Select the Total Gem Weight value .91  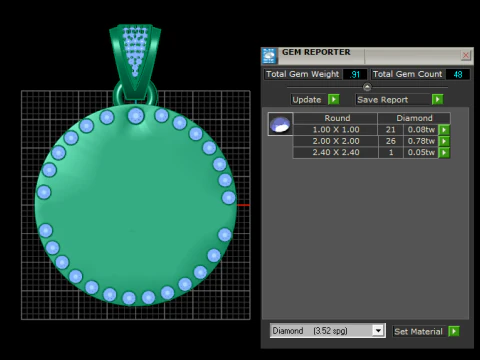click(x=355, y=74)
